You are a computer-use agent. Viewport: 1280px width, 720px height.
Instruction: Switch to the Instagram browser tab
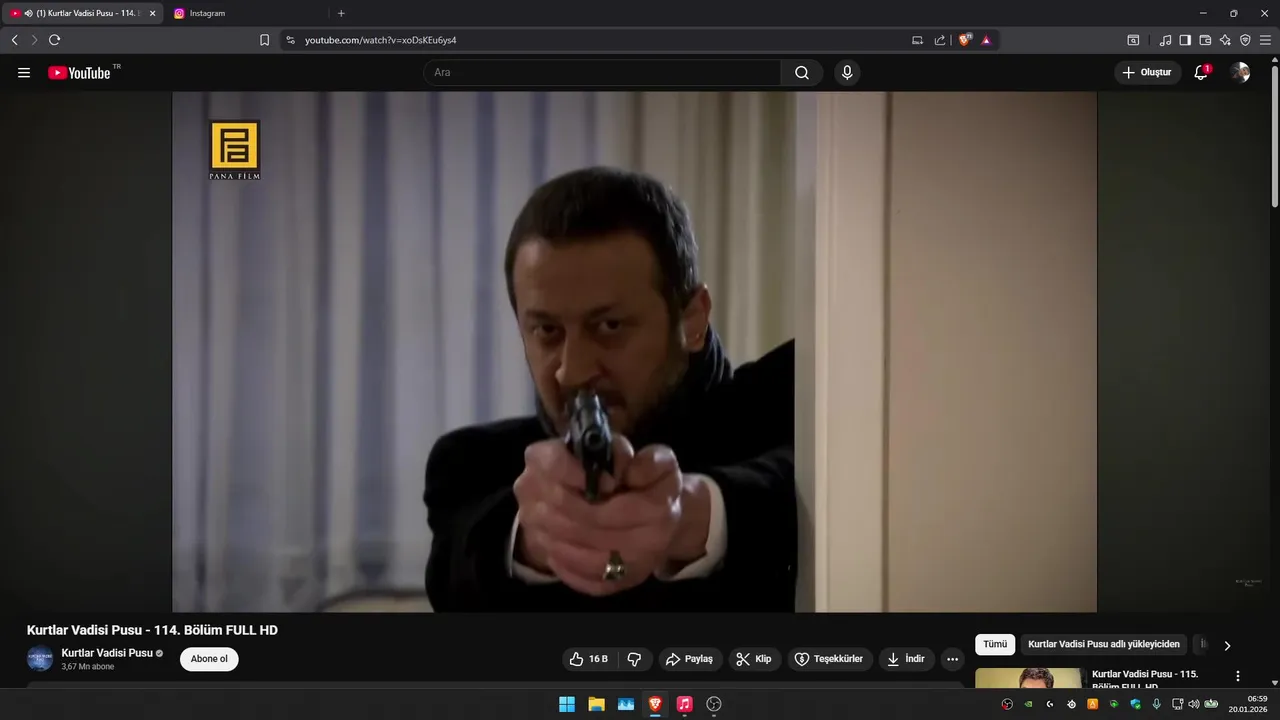(x=245, y=13)
